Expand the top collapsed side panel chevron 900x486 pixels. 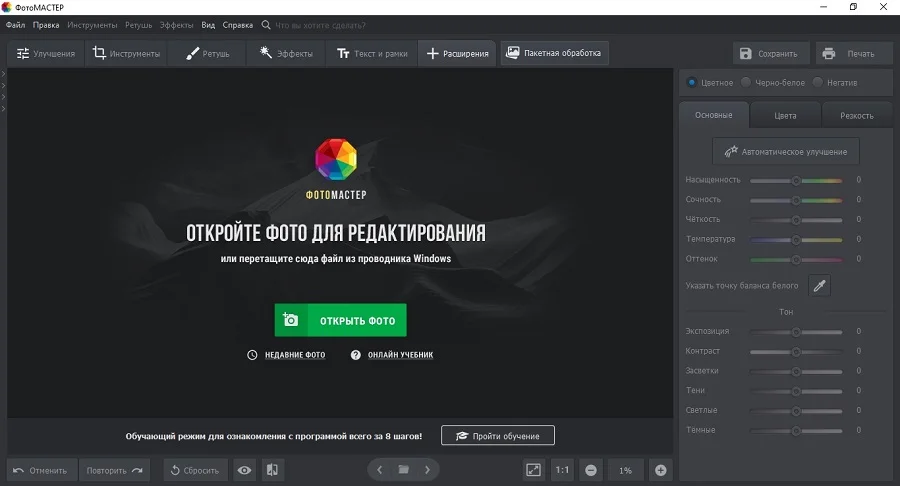3,74
